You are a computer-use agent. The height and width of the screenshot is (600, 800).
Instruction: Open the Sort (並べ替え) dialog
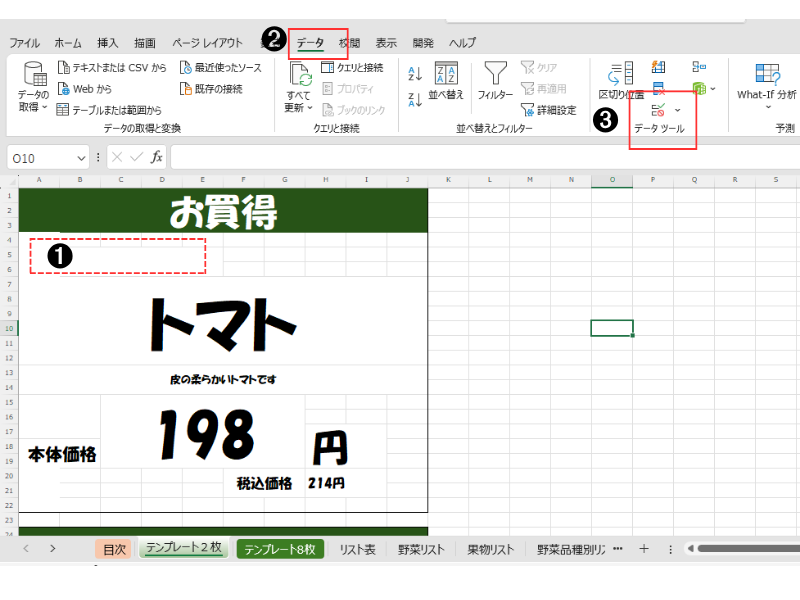(447, 80)
